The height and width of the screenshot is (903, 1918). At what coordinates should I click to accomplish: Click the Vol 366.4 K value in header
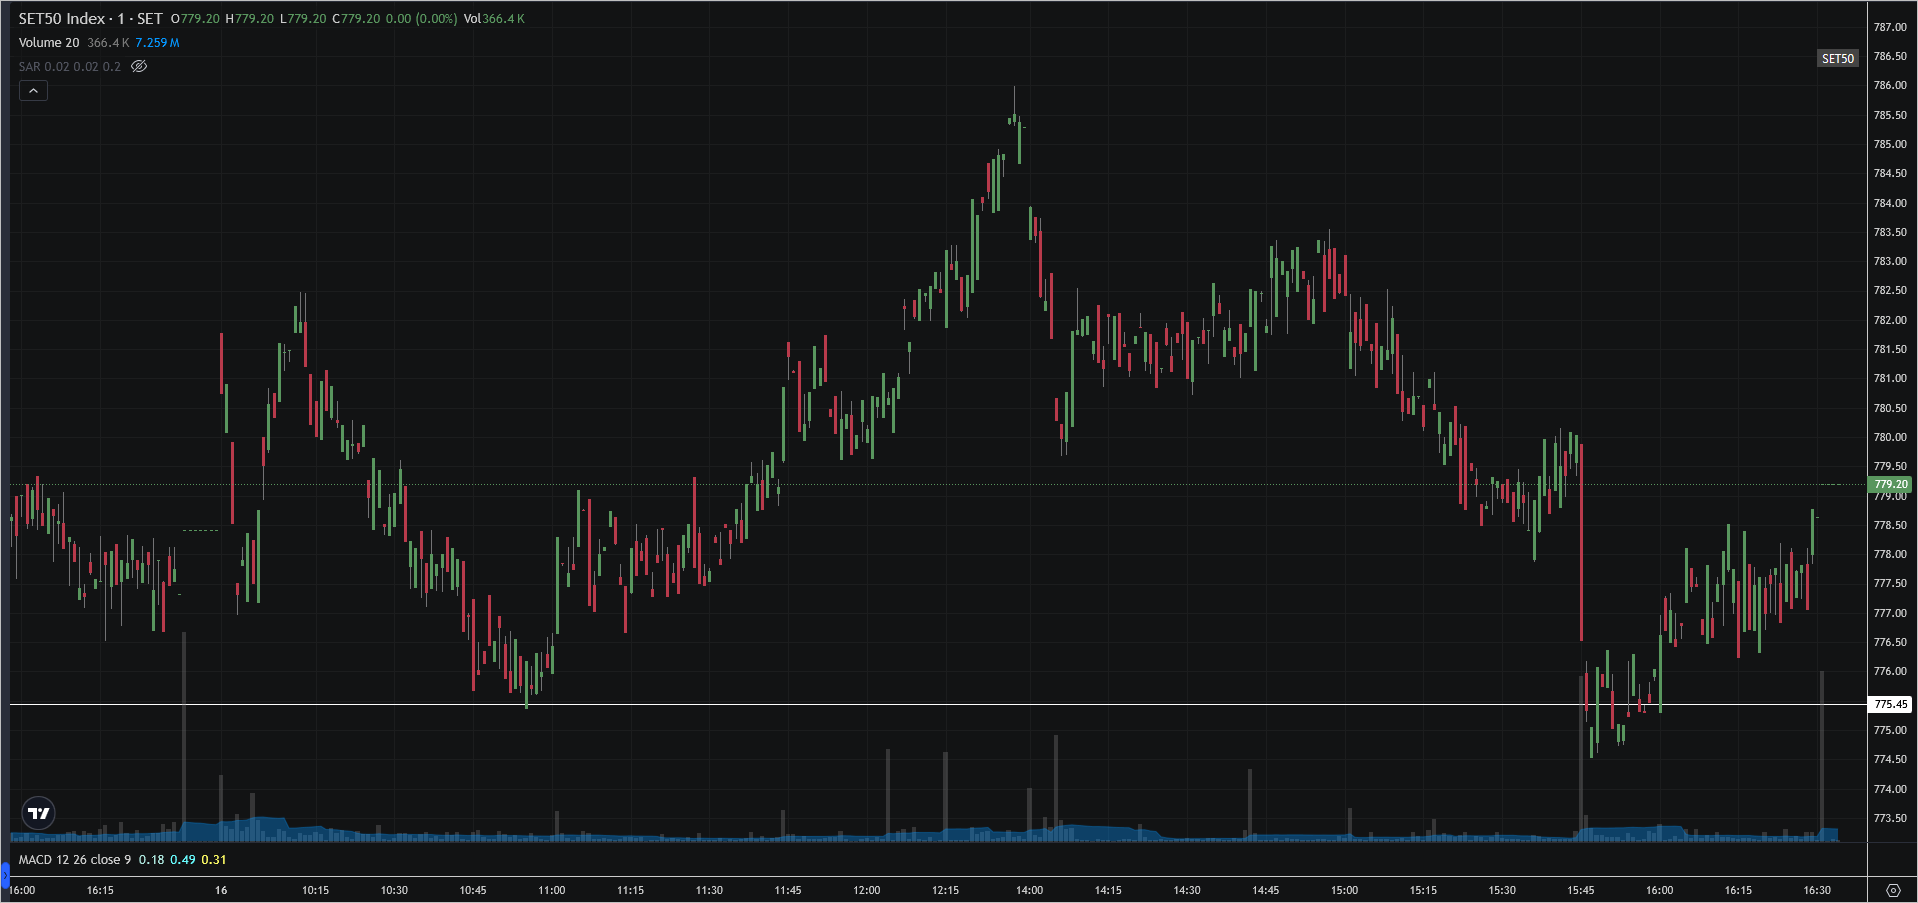pyautogui.click(x=494, y=19)
